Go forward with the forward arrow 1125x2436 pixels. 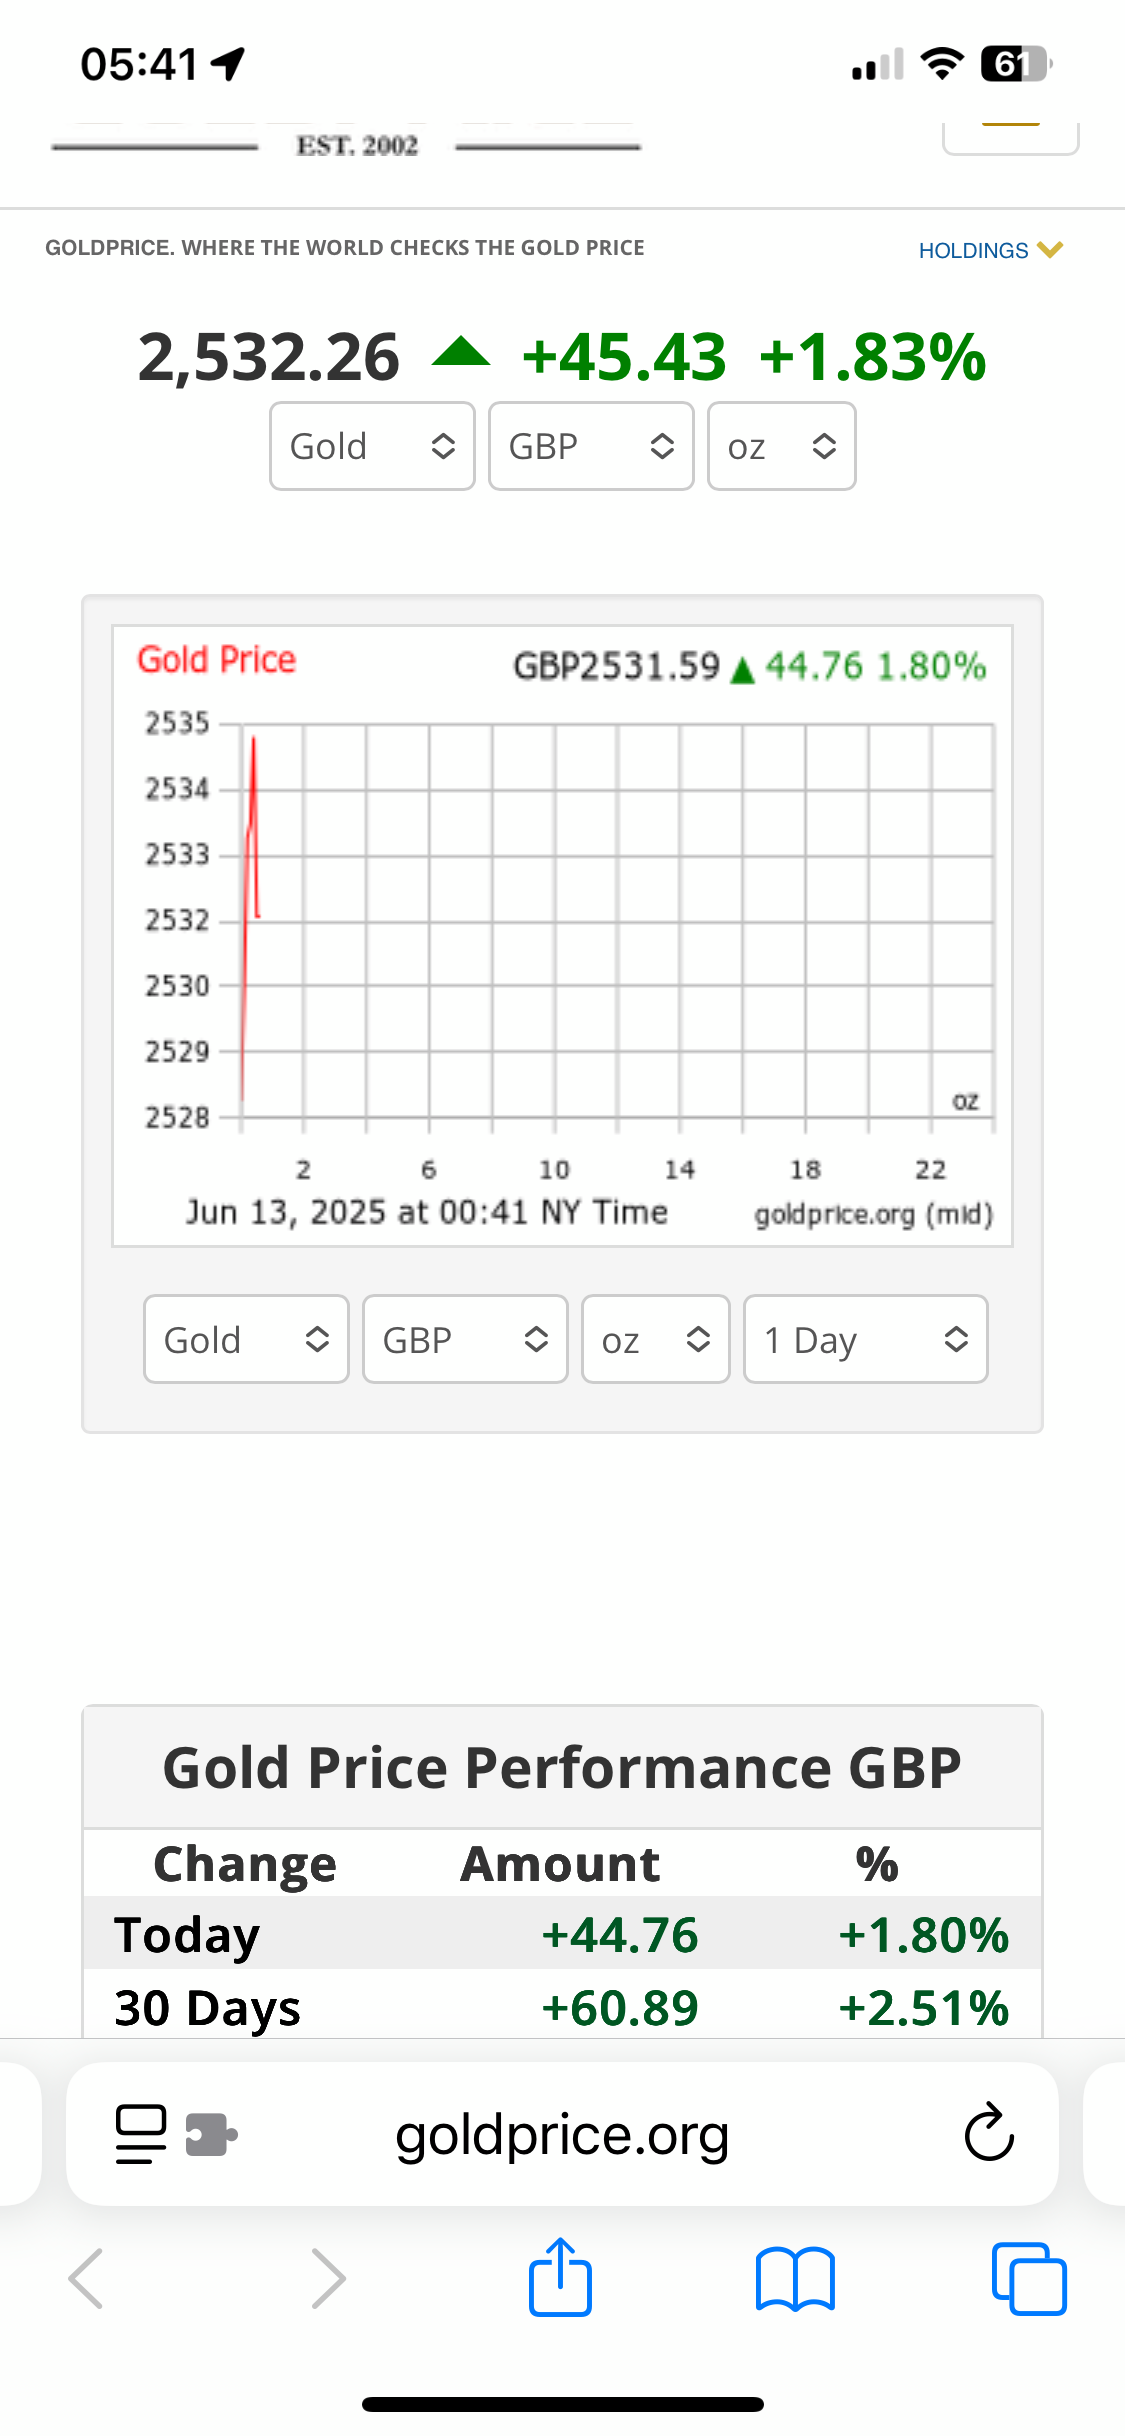tap(328, 2279)
